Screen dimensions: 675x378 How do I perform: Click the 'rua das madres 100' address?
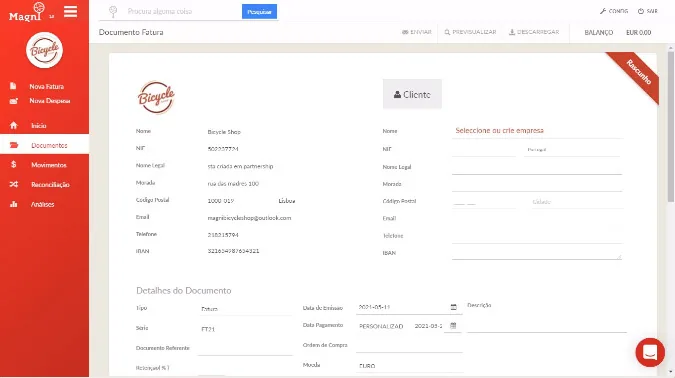[x=233, y=183]
